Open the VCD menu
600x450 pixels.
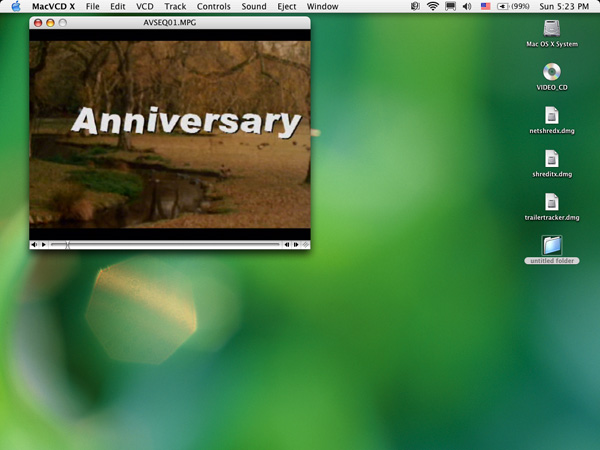click(145, 6)
